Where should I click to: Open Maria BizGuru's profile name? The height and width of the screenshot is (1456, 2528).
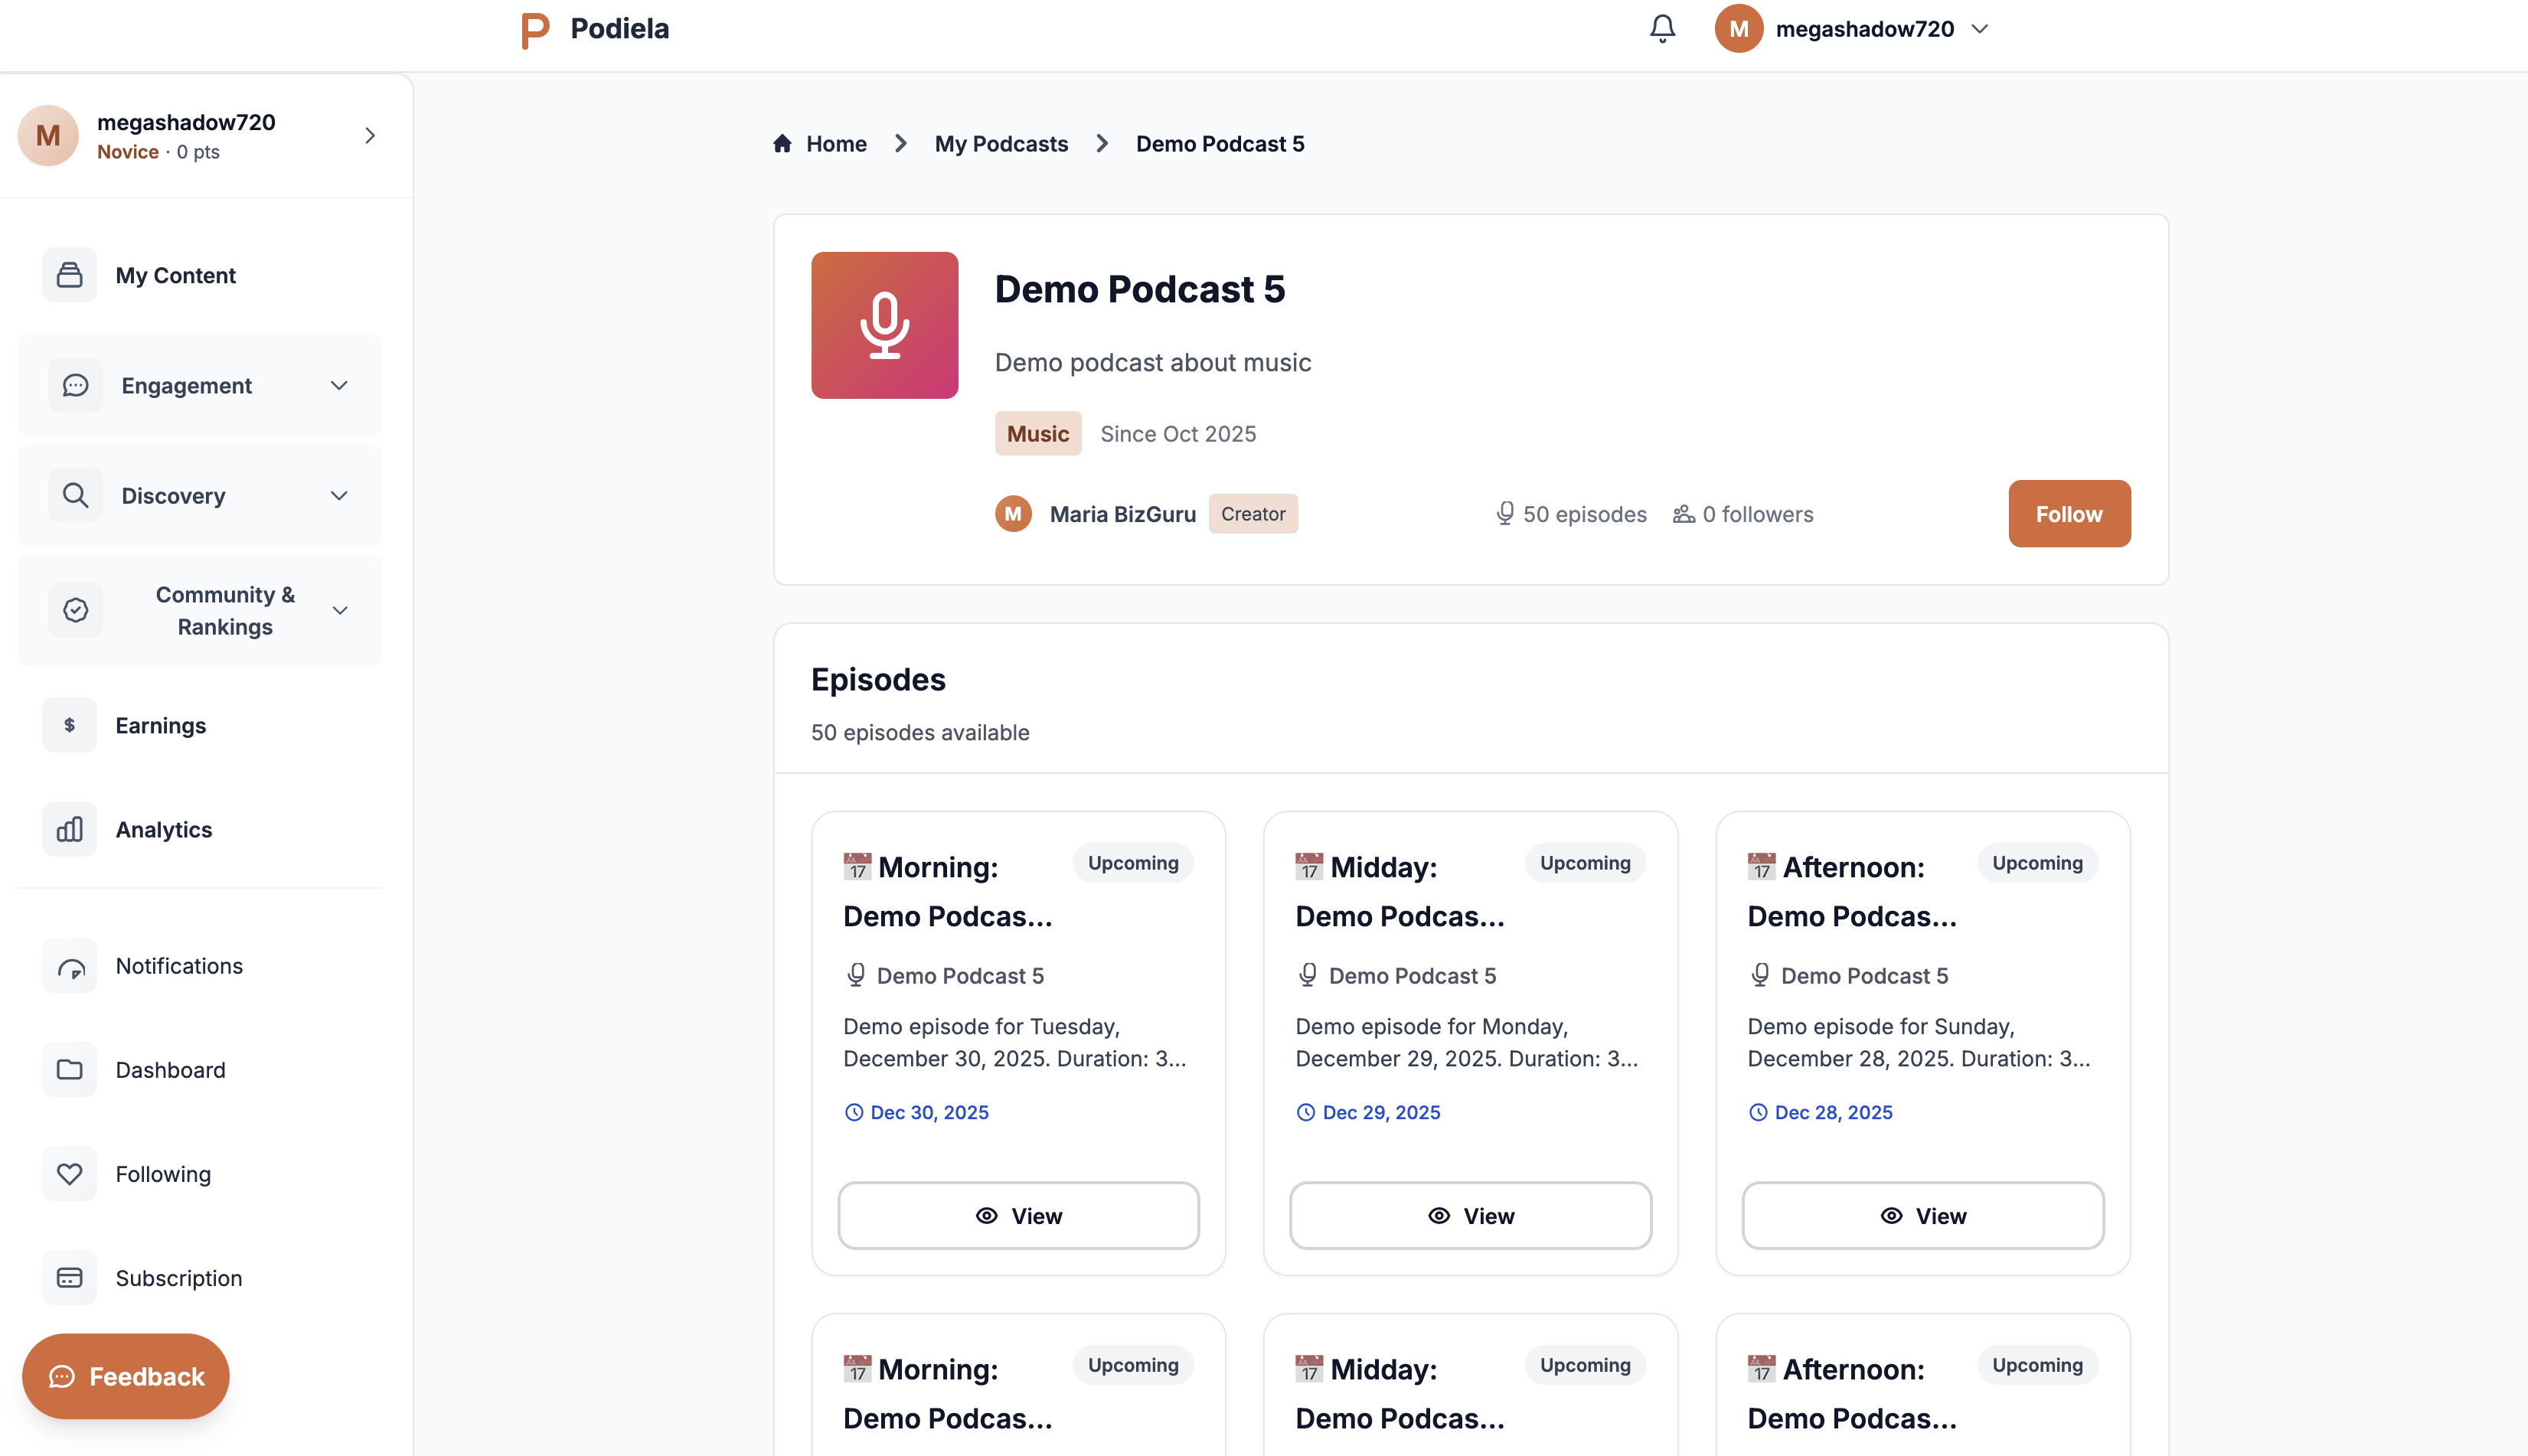[1122, 514]
